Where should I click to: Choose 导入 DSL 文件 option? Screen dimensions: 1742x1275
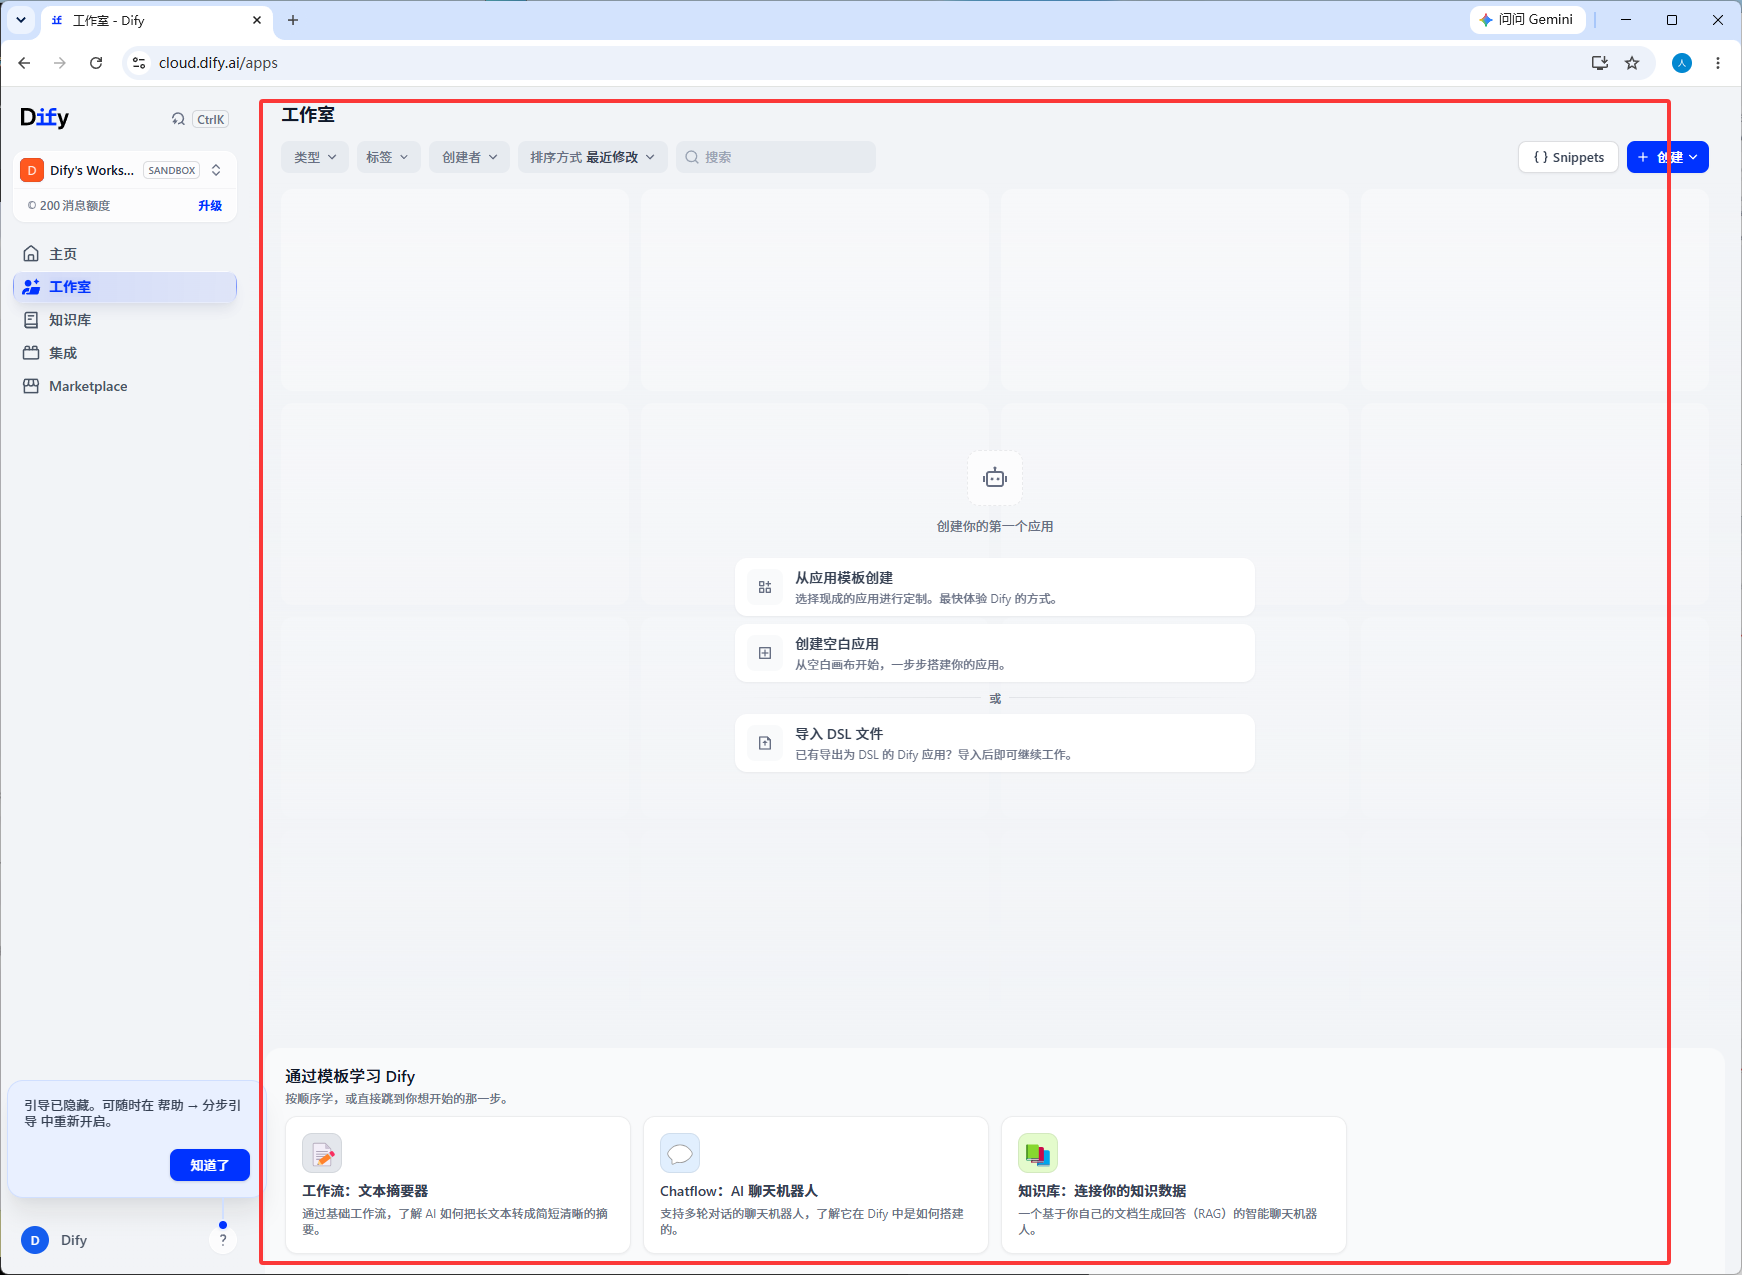(x=995, y=743)
